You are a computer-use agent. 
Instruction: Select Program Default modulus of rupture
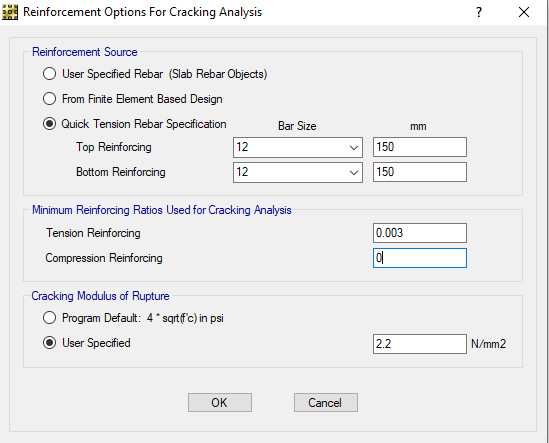tap(49, 318)
